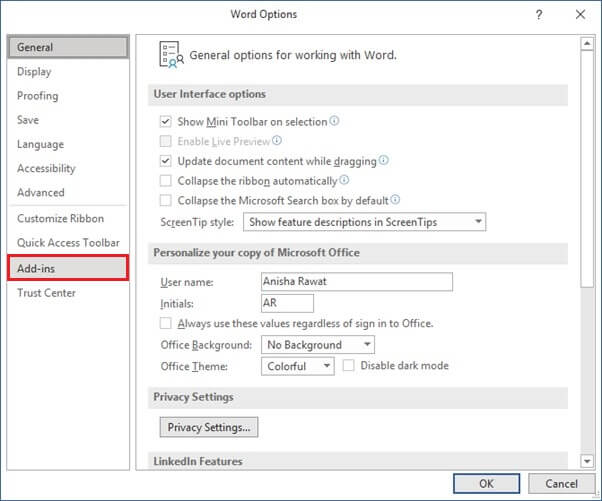Enable Always use these values checkbox
Image resolution: width=602 pixels, height=501 pixels.
coord(165,323)
